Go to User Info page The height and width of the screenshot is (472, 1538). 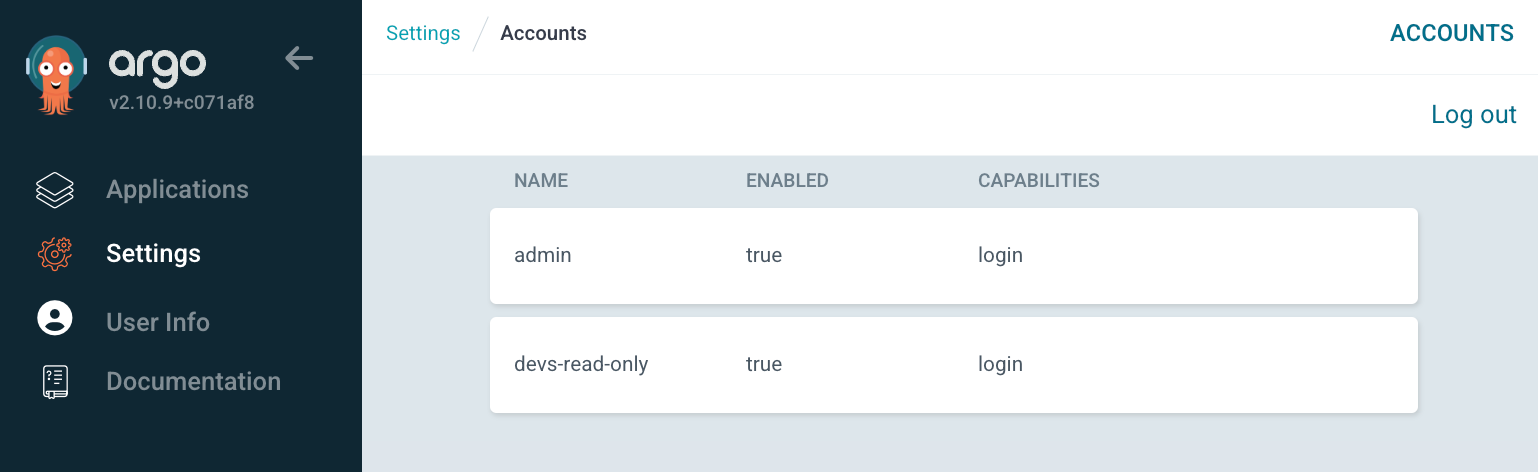point(158,322)
